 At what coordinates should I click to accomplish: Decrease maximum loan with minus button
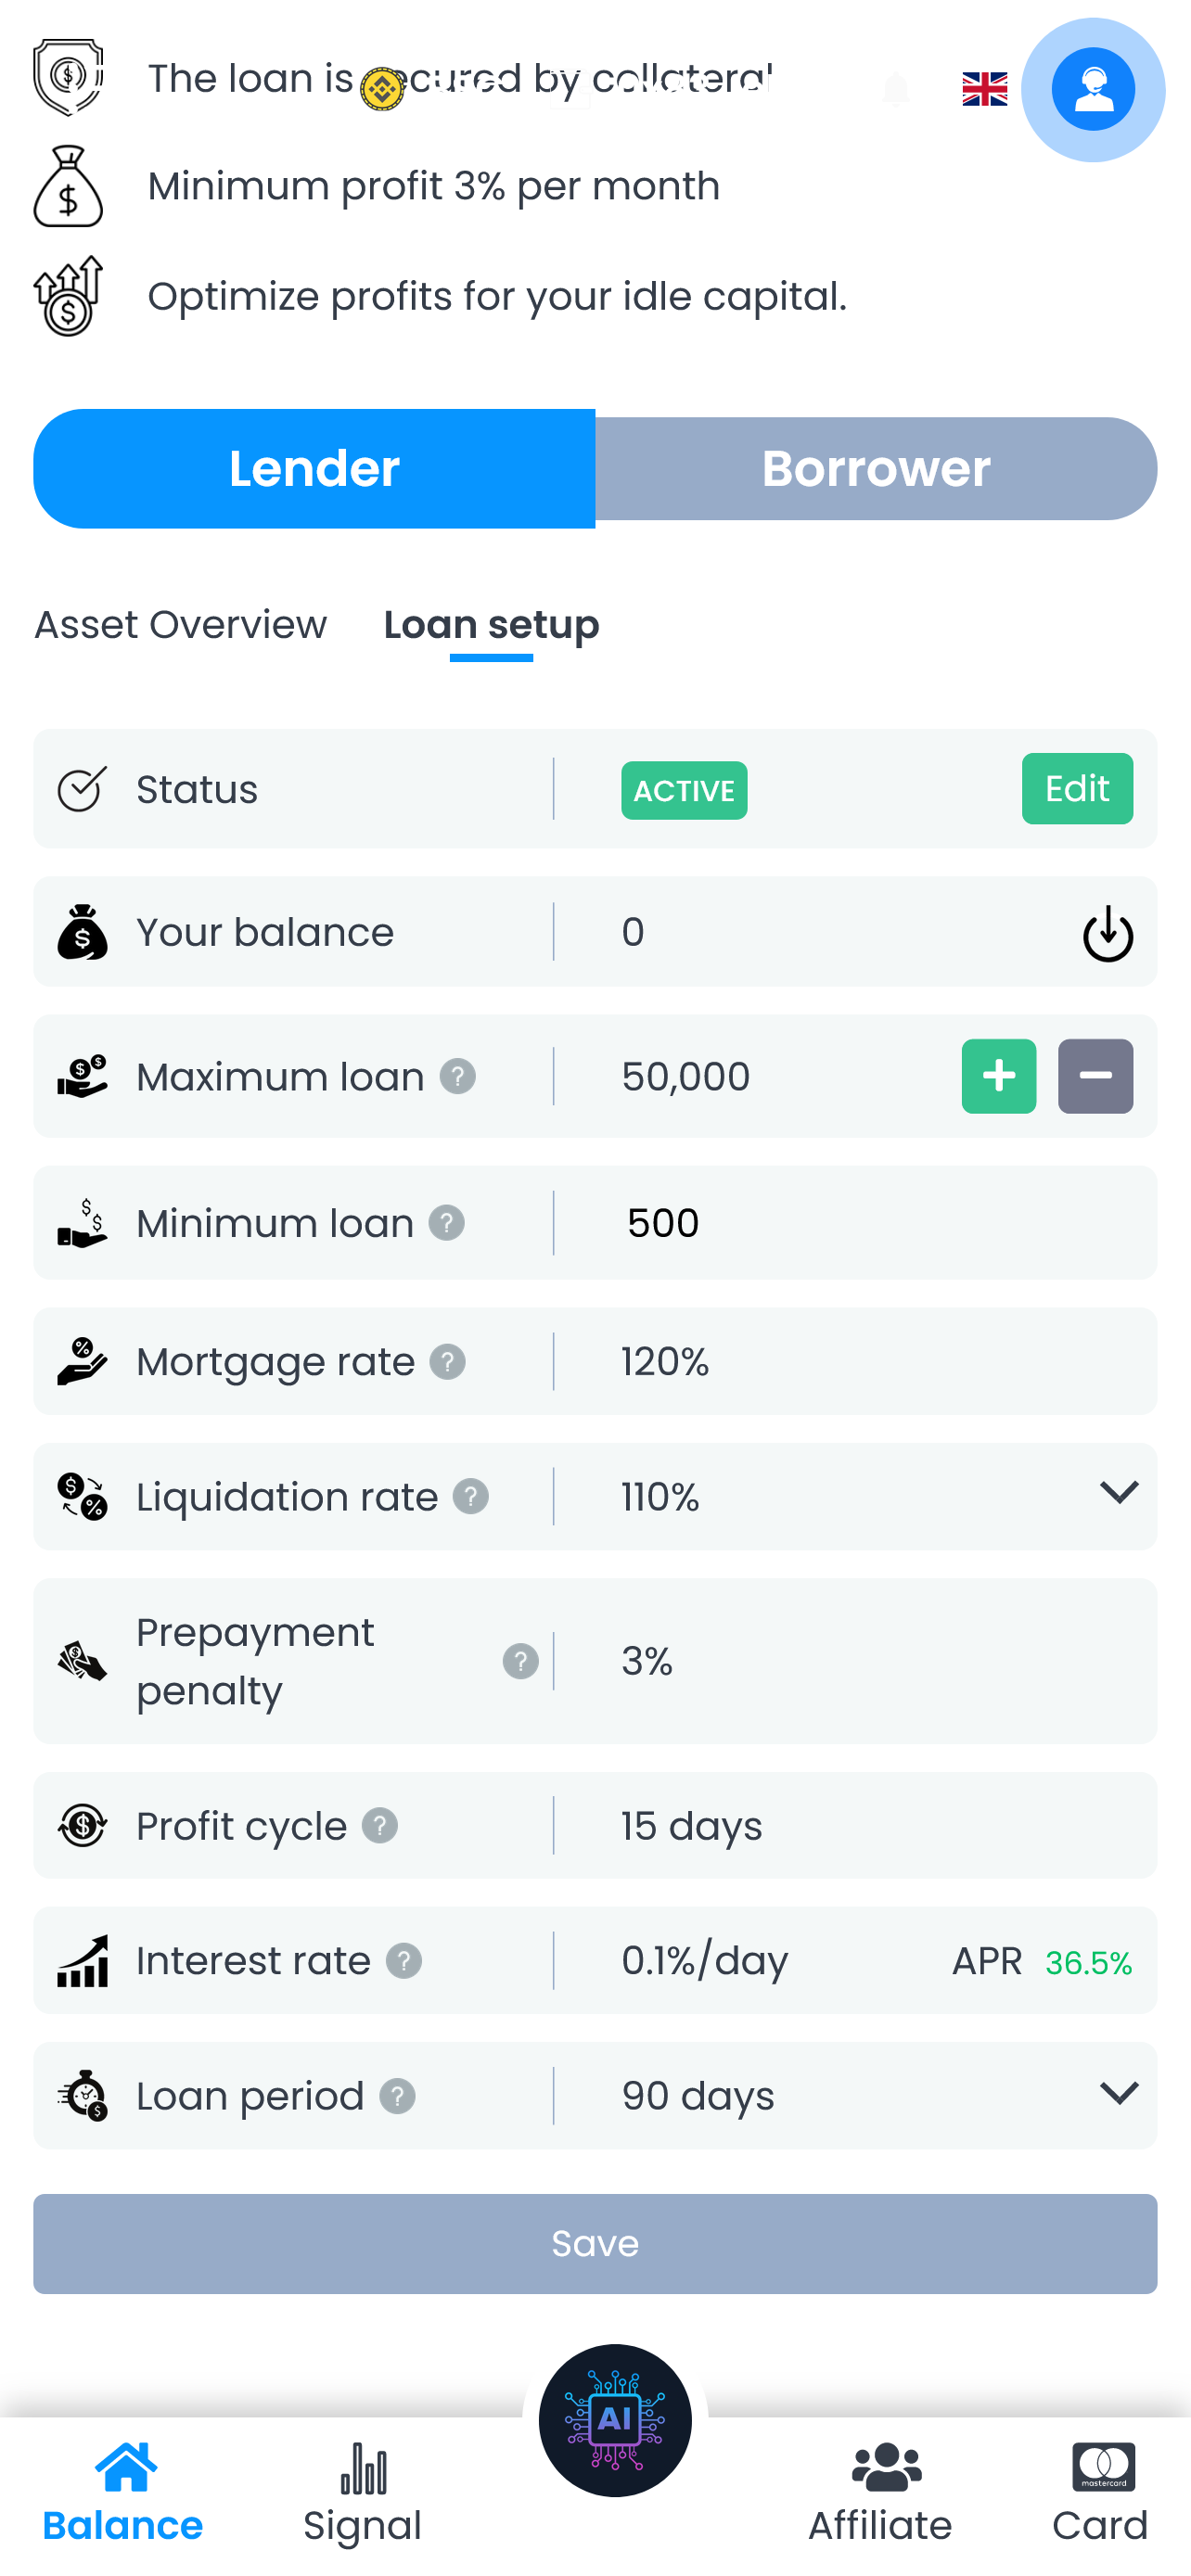[1095, 1076]
